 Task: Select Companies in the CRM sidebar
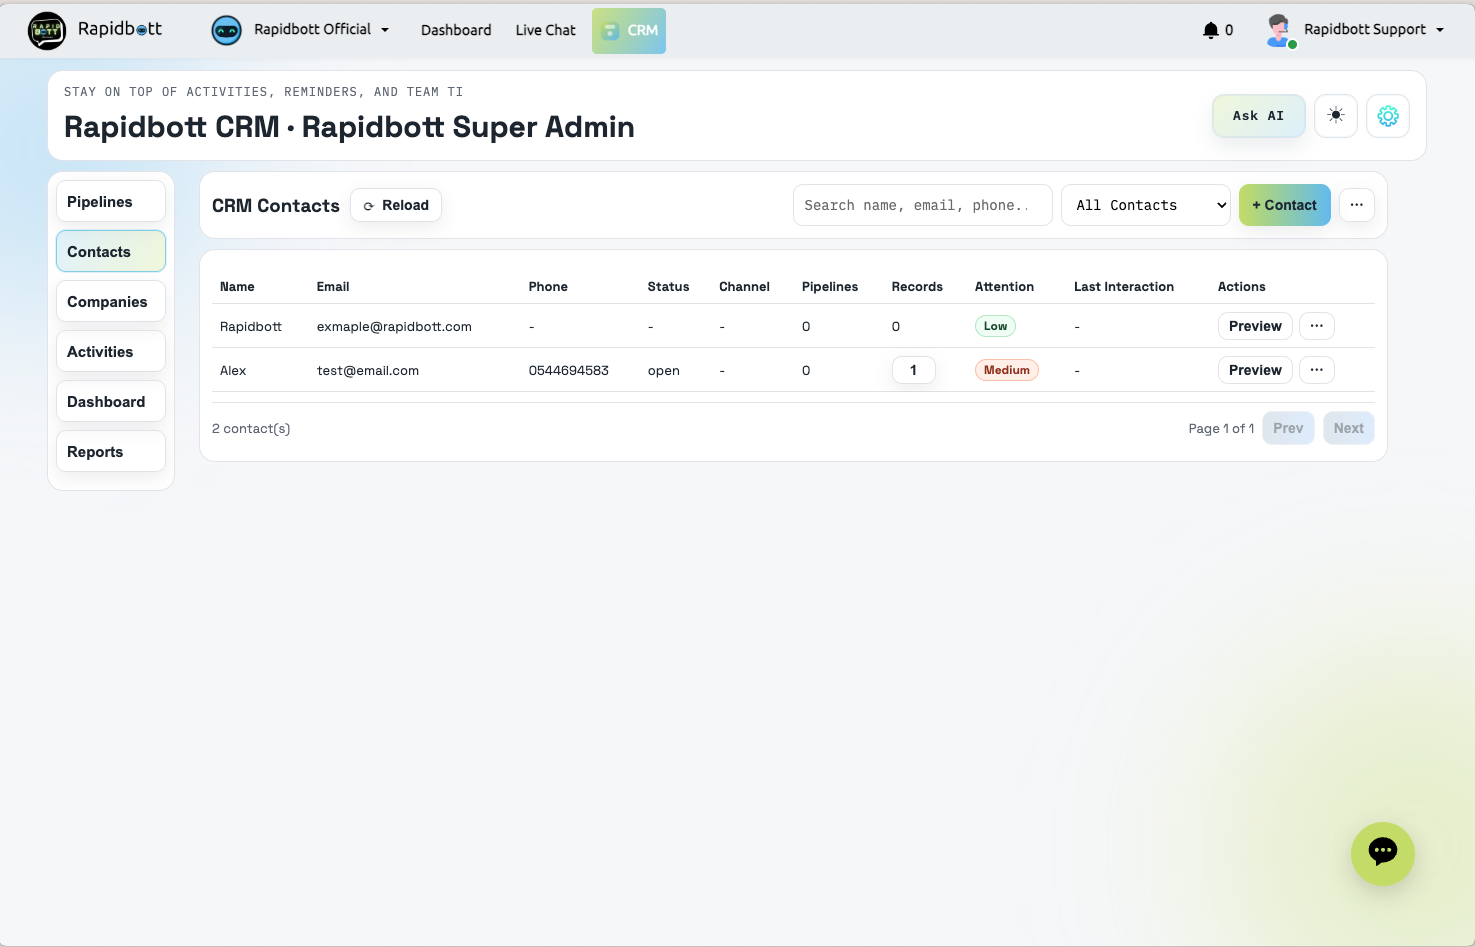pyautogui.click(x=110, y=301)
